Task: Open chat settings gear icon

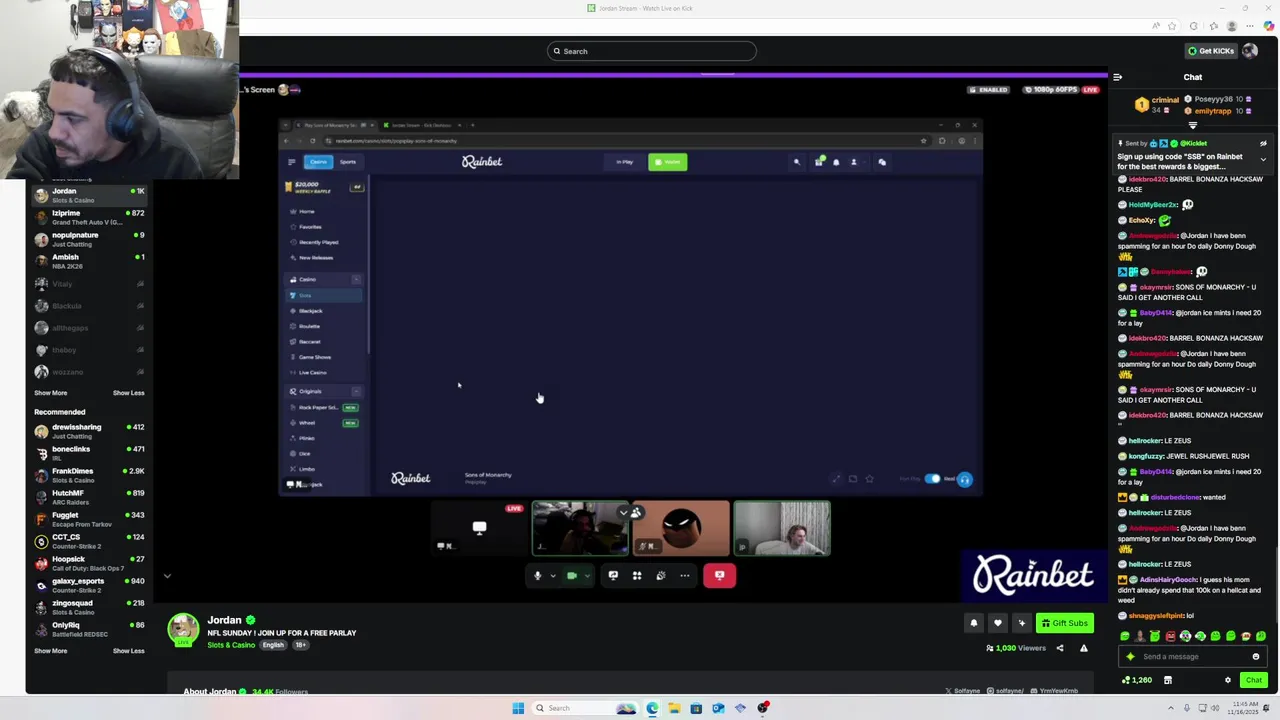Action: point(1228,680)
